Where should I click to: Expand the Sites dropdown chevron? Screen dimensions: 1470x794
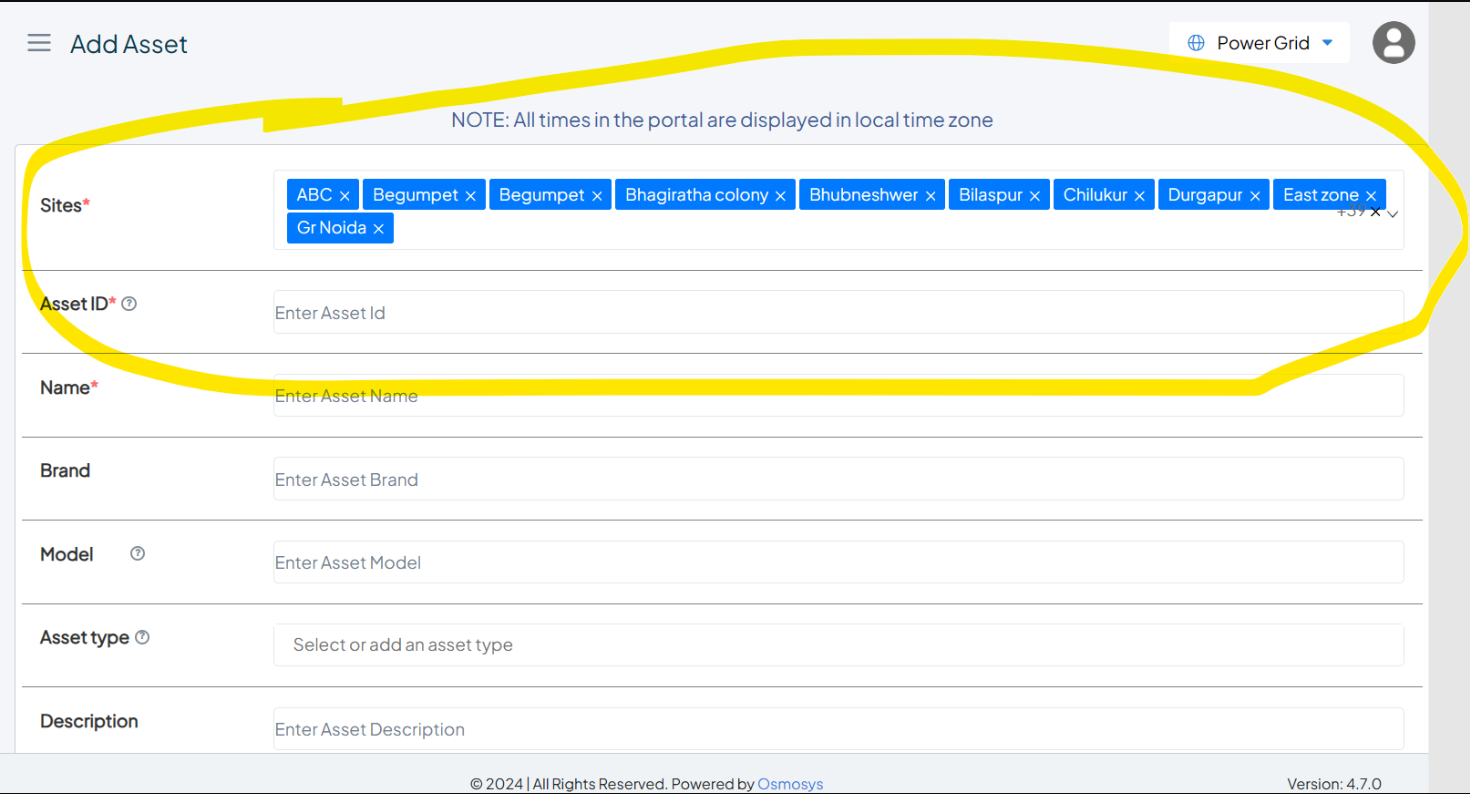(1393, 213)
